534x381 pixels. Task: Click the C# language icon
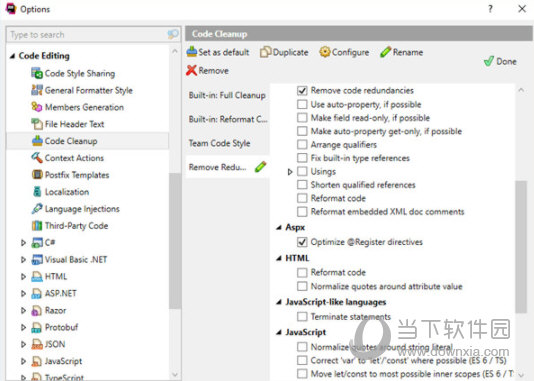click(37, 242)
